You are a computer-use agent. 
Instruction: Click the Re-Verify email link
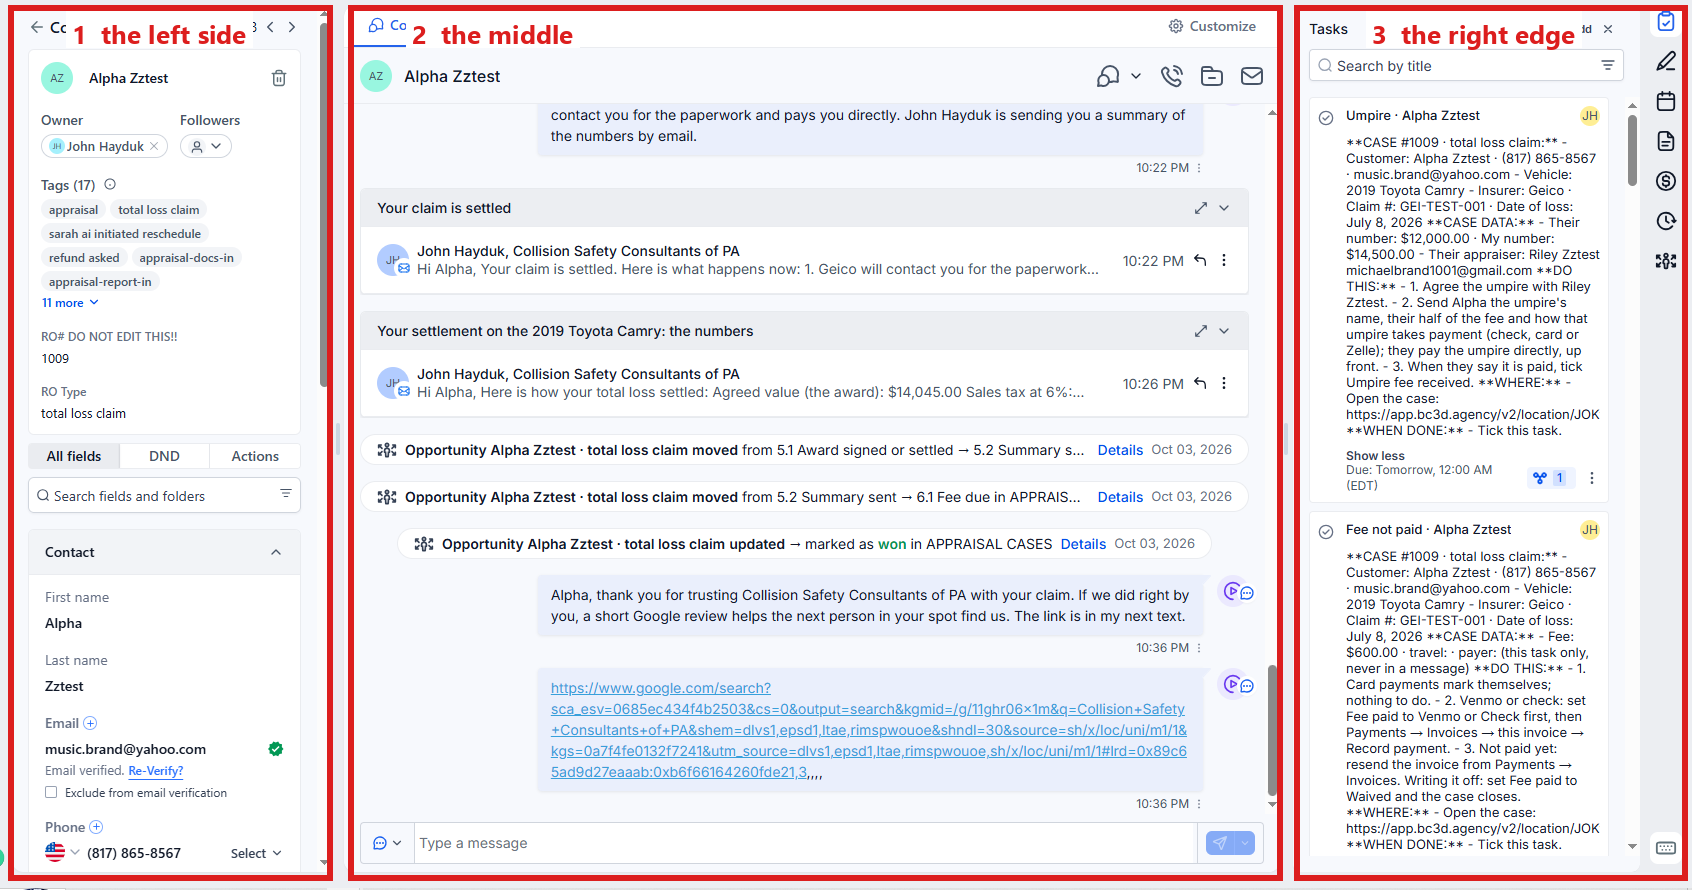pyautogui.click(x=156, y=771)
